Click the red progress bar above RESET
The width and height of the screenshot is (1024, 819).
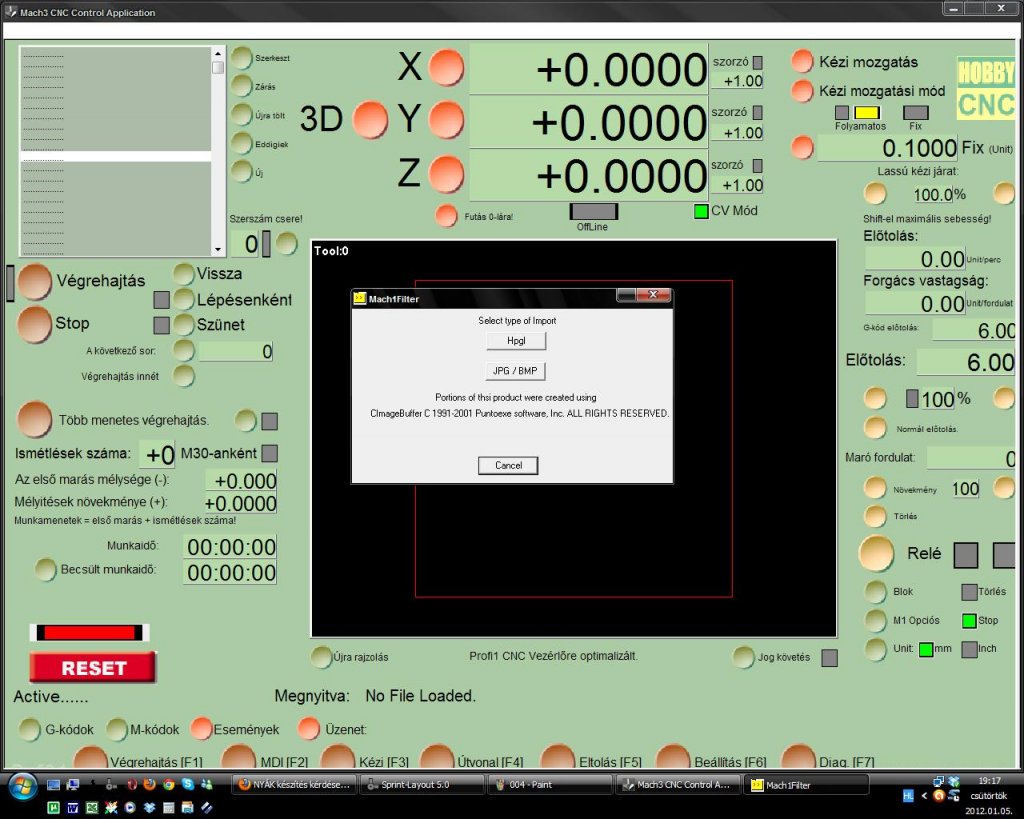point(89,632)
